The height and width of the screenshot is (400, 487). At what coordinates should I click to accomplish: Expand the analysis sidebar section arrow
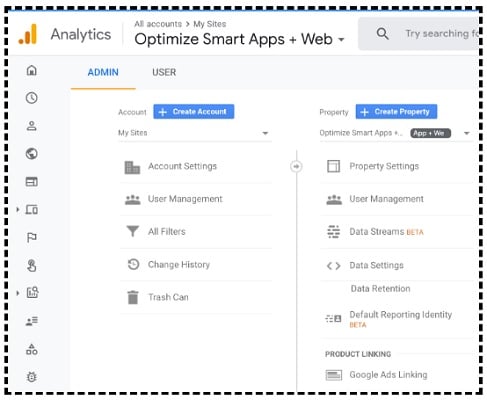click(x=18, y=293)
